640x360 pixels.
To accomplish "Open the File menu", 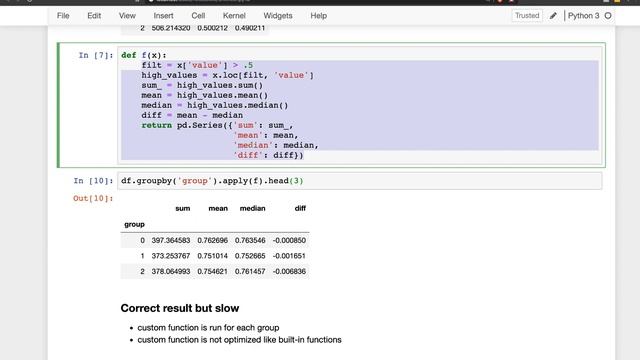I will pos(63,16).
